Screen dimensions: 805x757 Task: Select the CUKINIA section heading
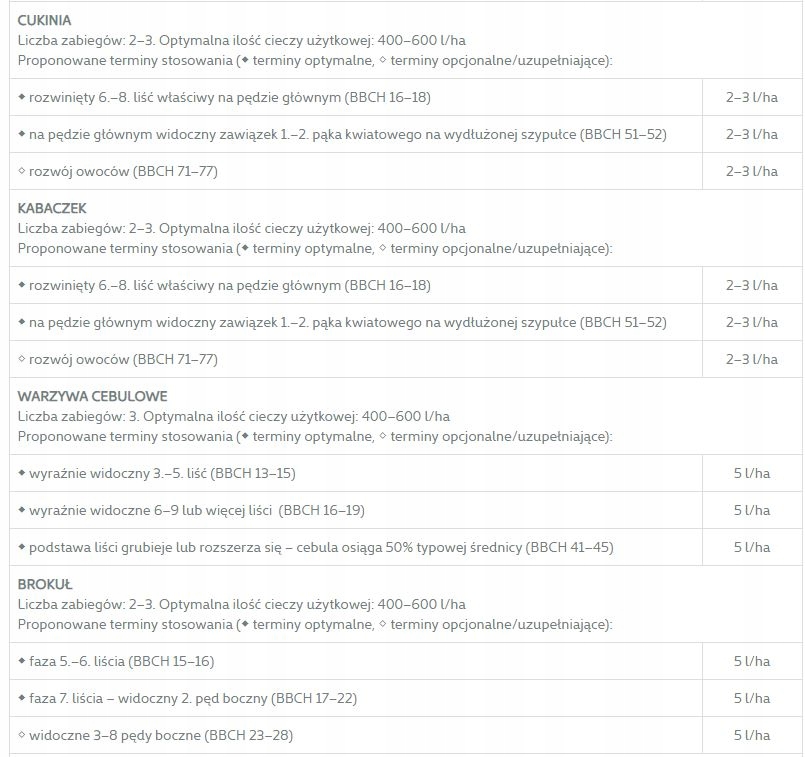[x=45, y=20]
